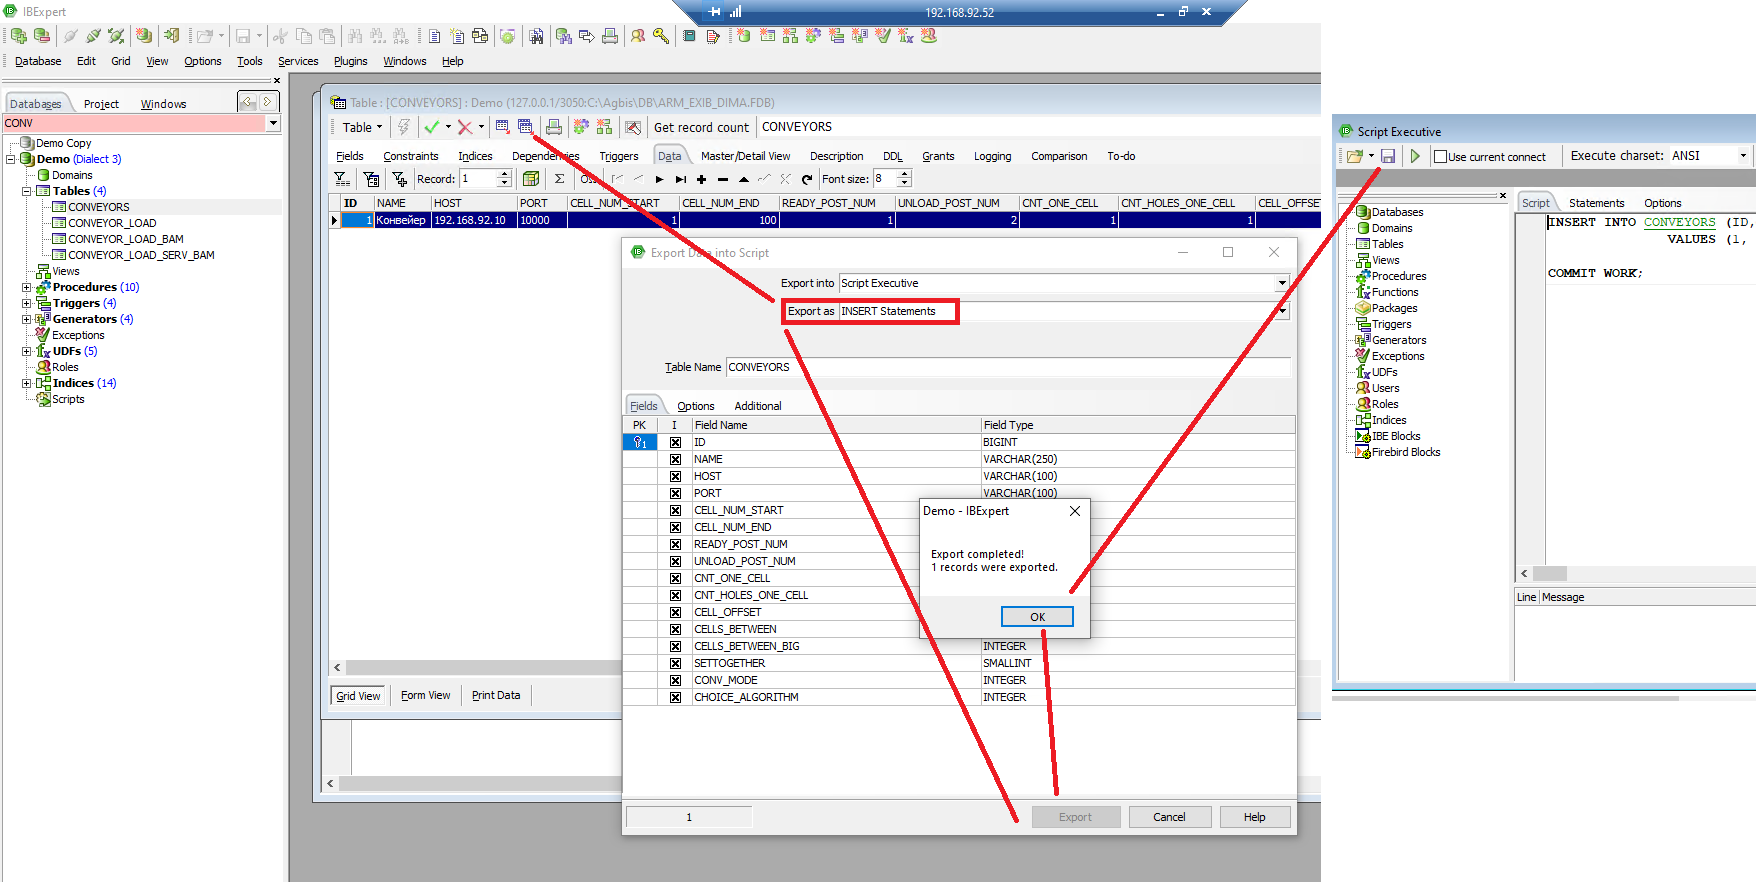1756x882 pixels.
Task: Open the Options tab in Export dialog
Action: tap(696, 406)
